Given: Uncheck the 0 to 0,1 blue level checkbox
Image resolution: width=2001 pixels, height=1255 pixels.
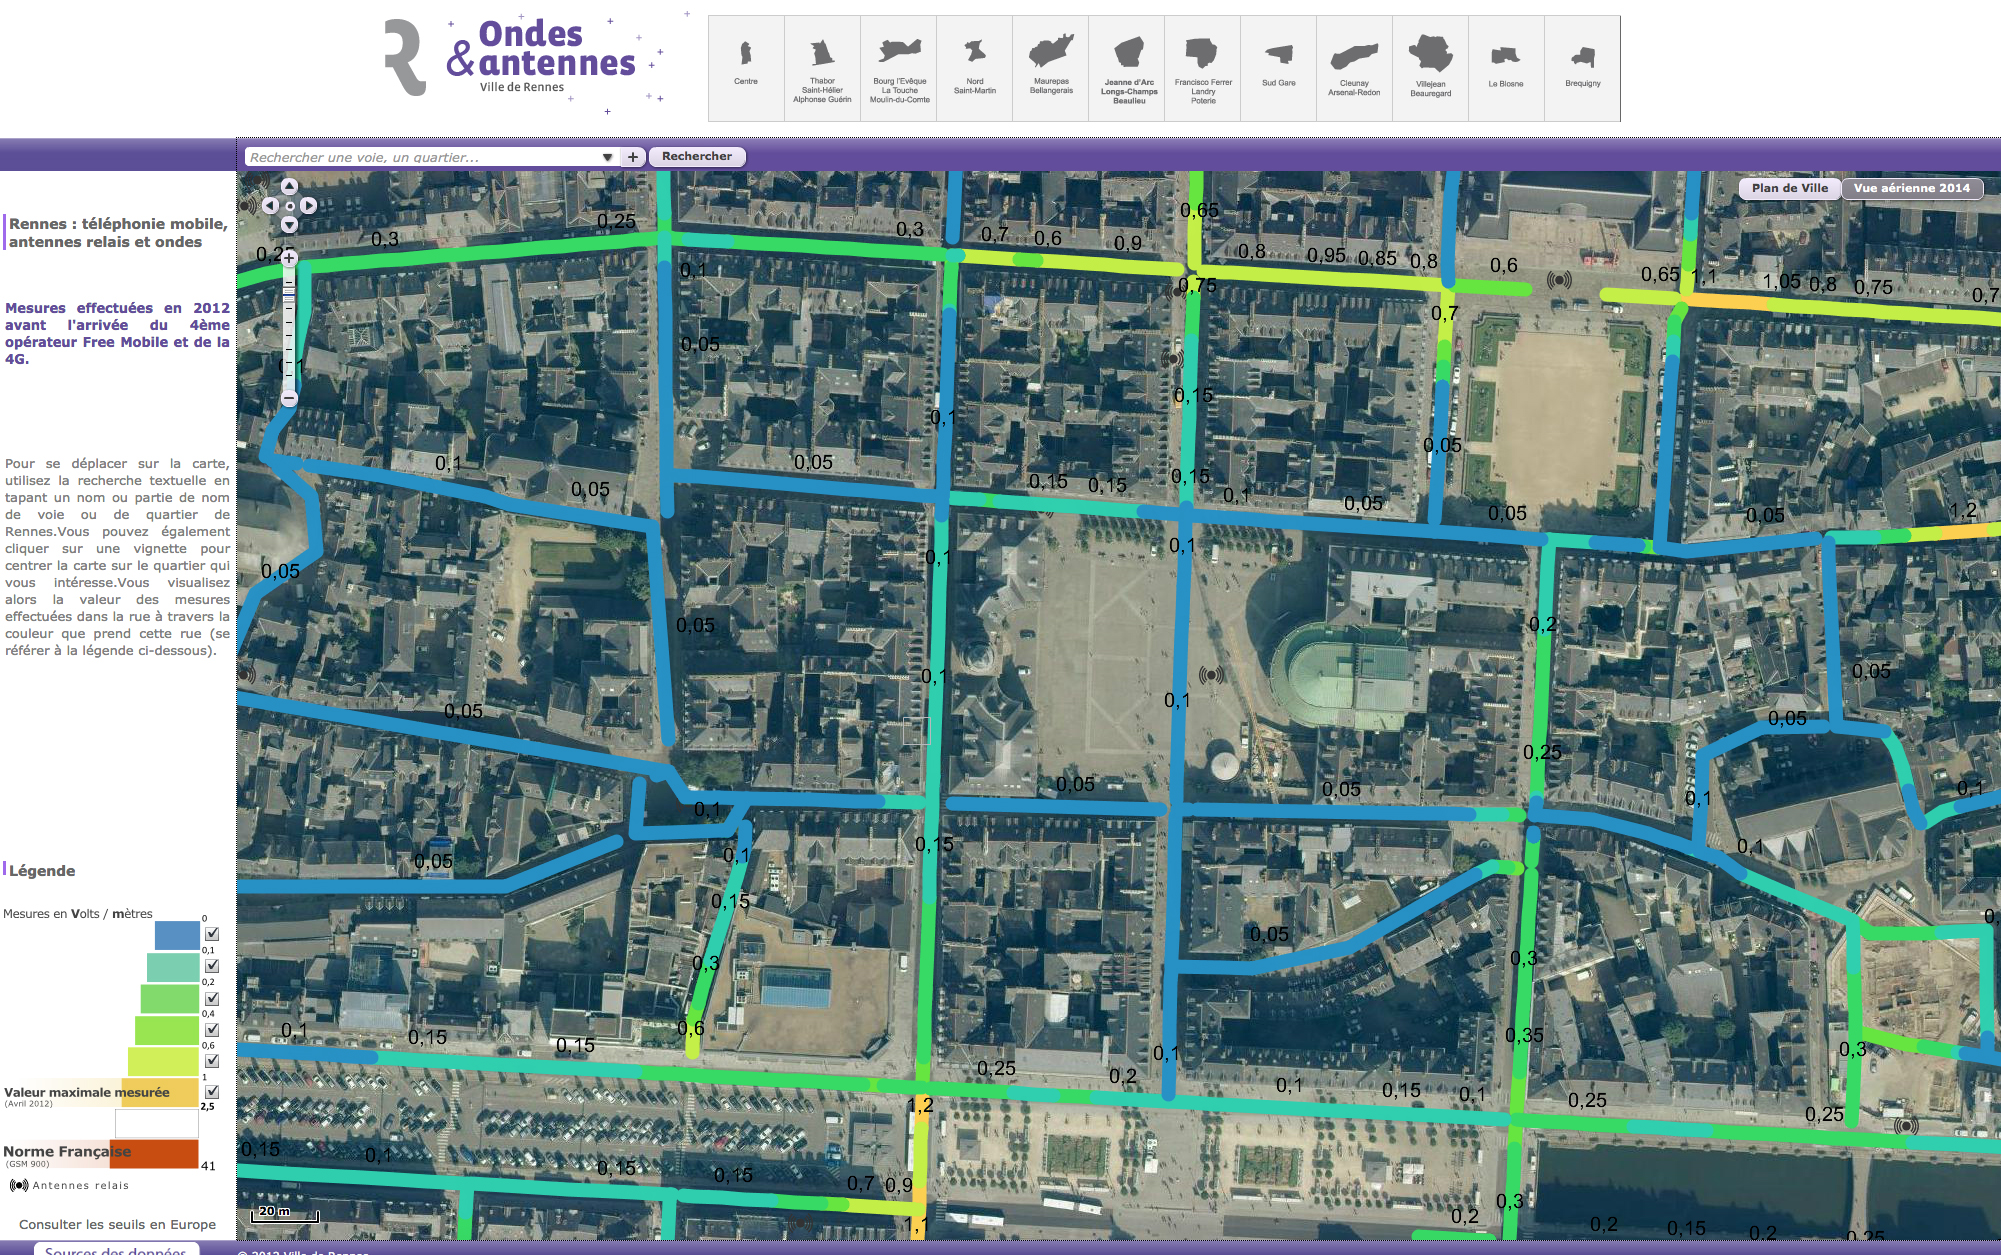Looking at the screenshot, I should click(x=212, y=934).
